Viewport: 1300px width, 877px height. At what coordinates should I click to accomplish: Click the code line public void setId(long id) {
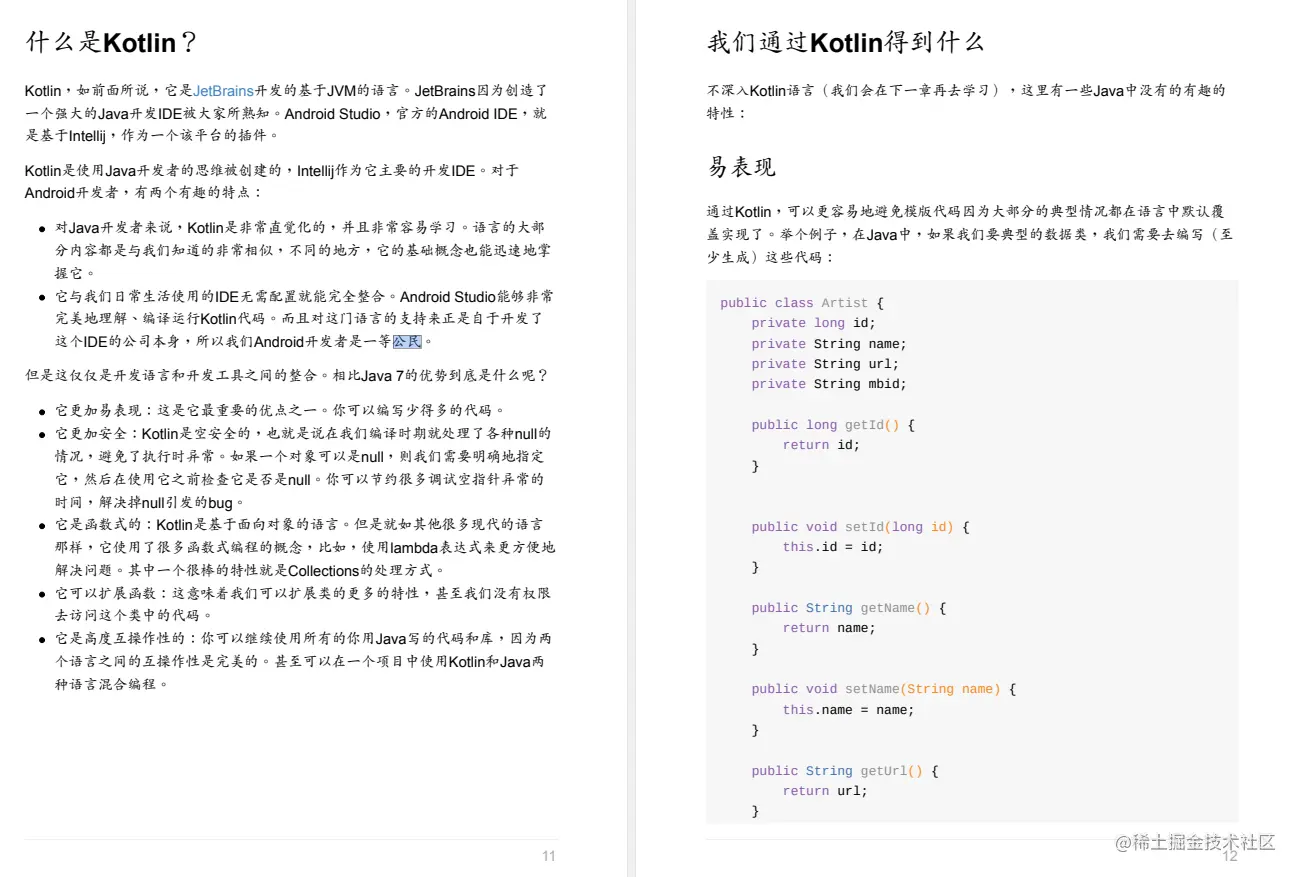tap(860, 527)
